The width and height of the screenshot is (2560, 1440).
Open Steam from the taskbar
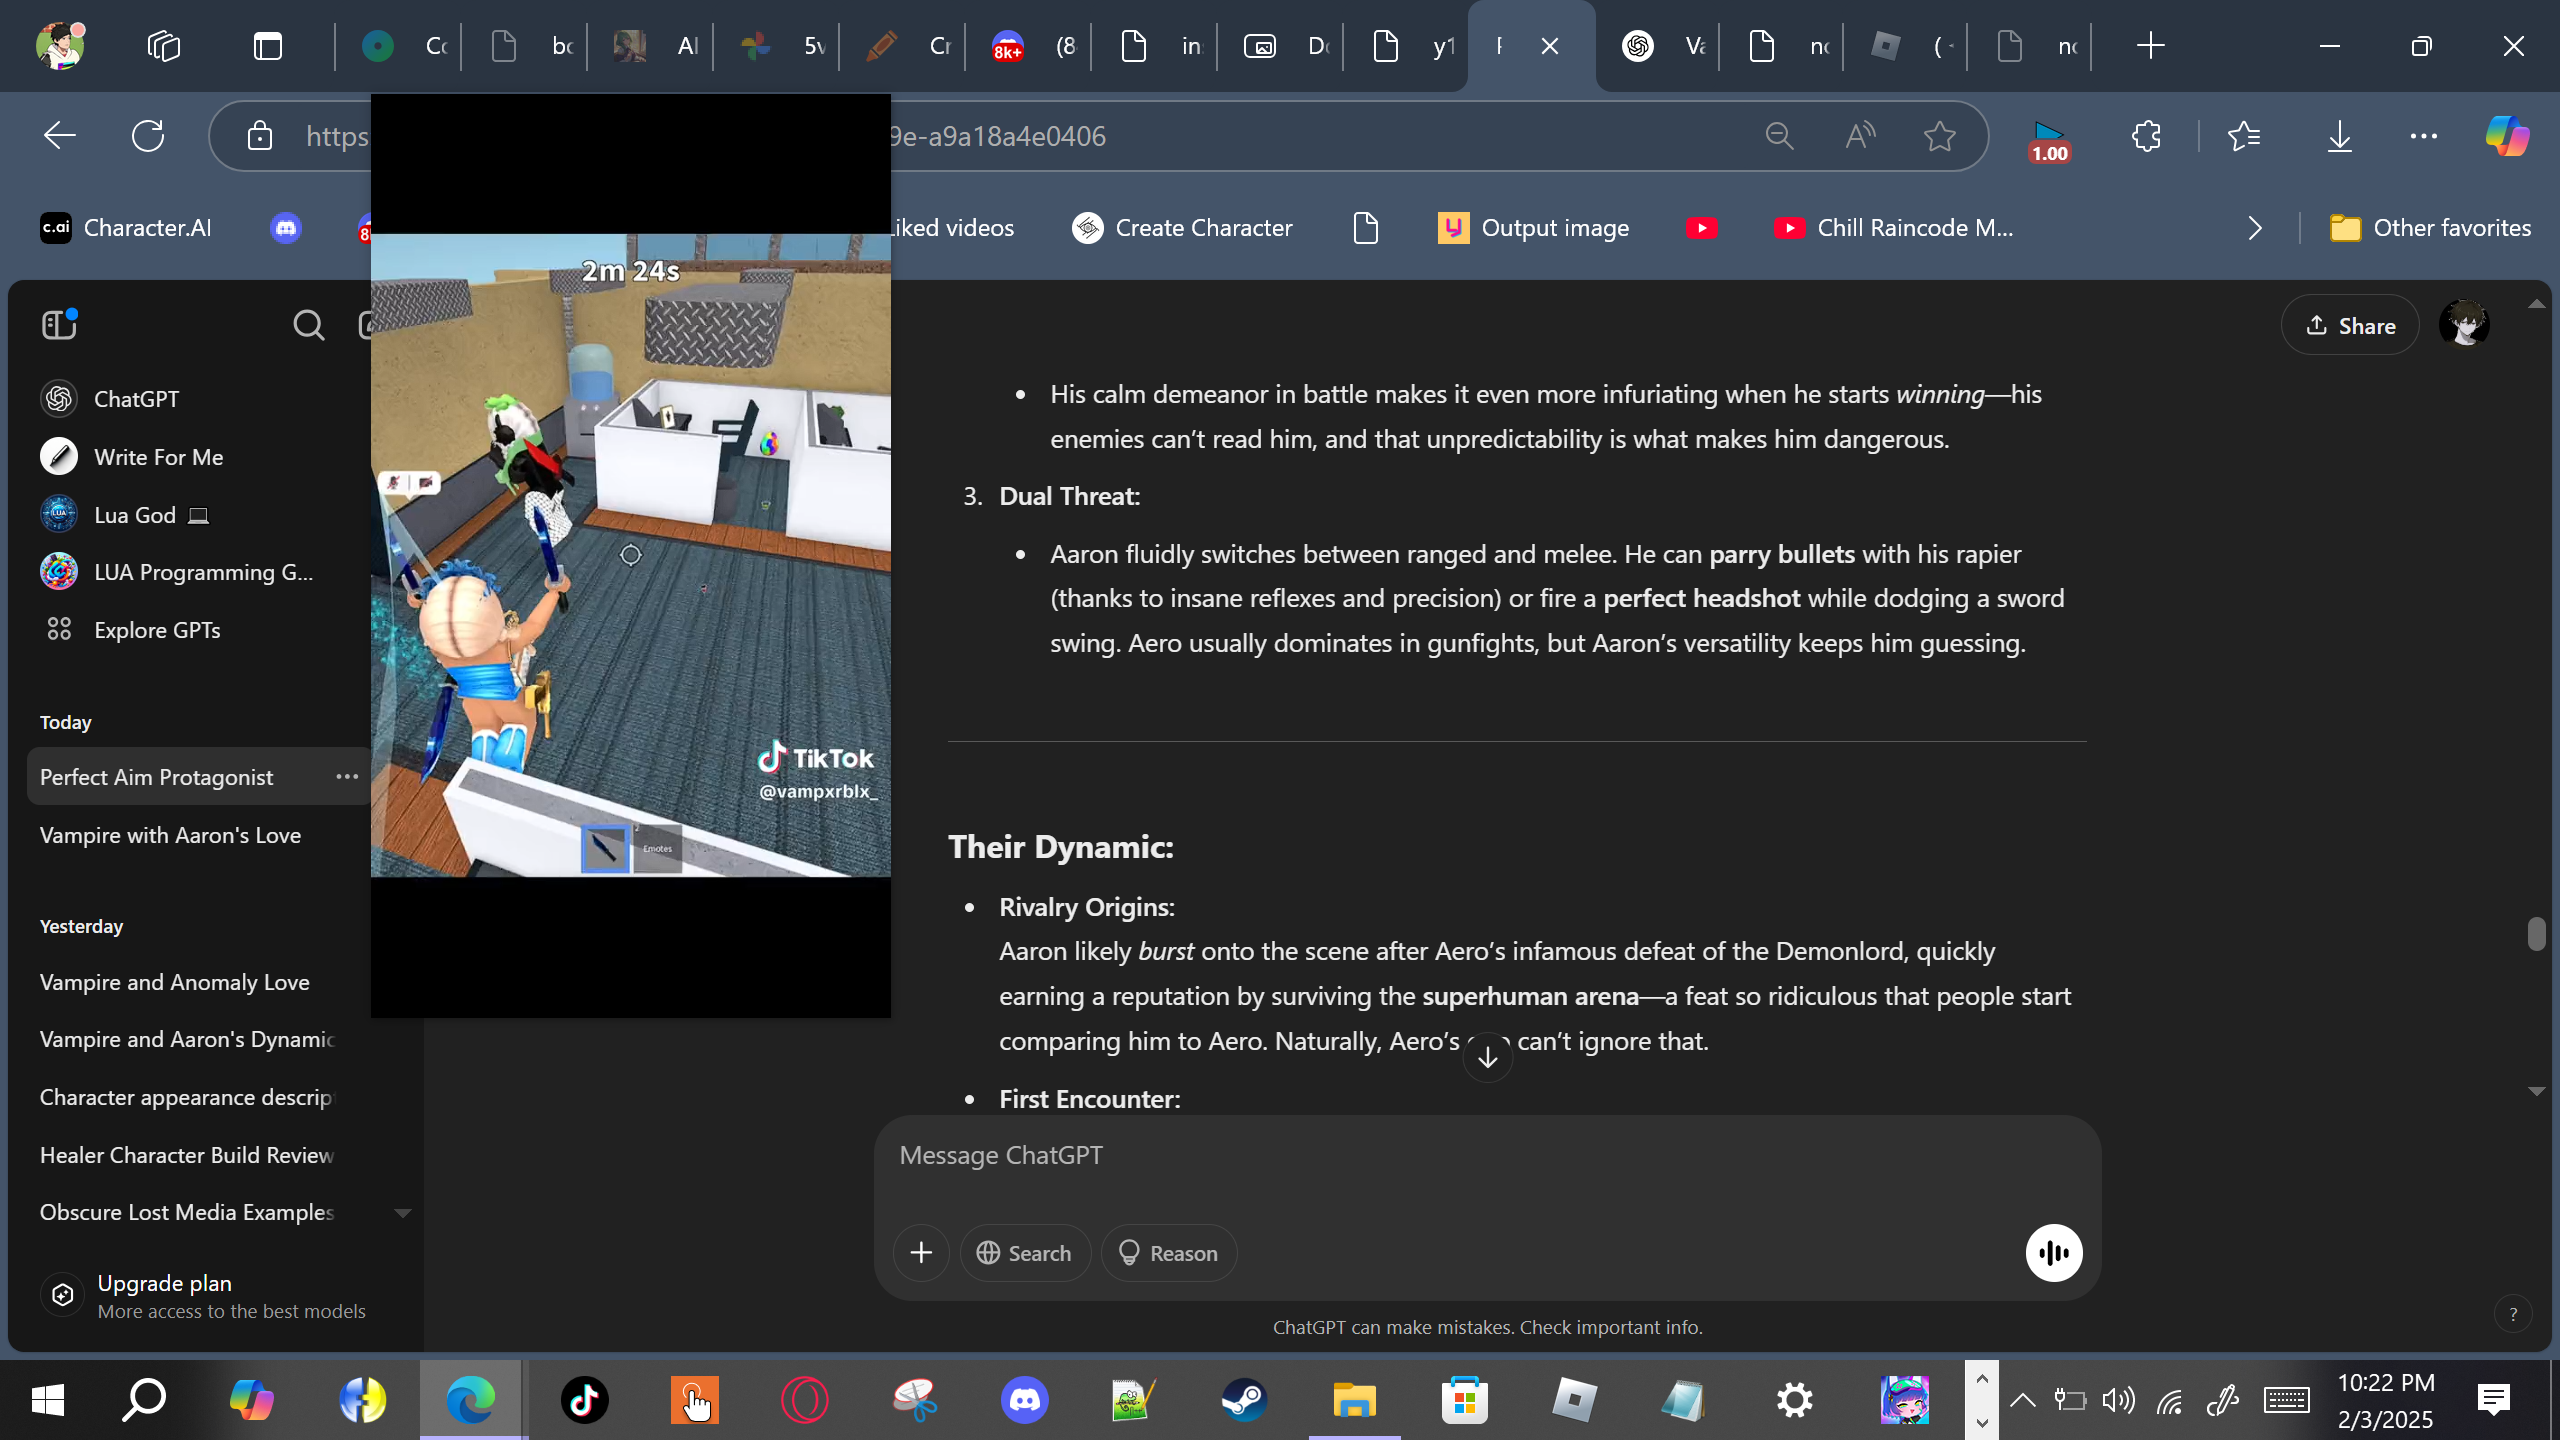tap(1245, 1400)
